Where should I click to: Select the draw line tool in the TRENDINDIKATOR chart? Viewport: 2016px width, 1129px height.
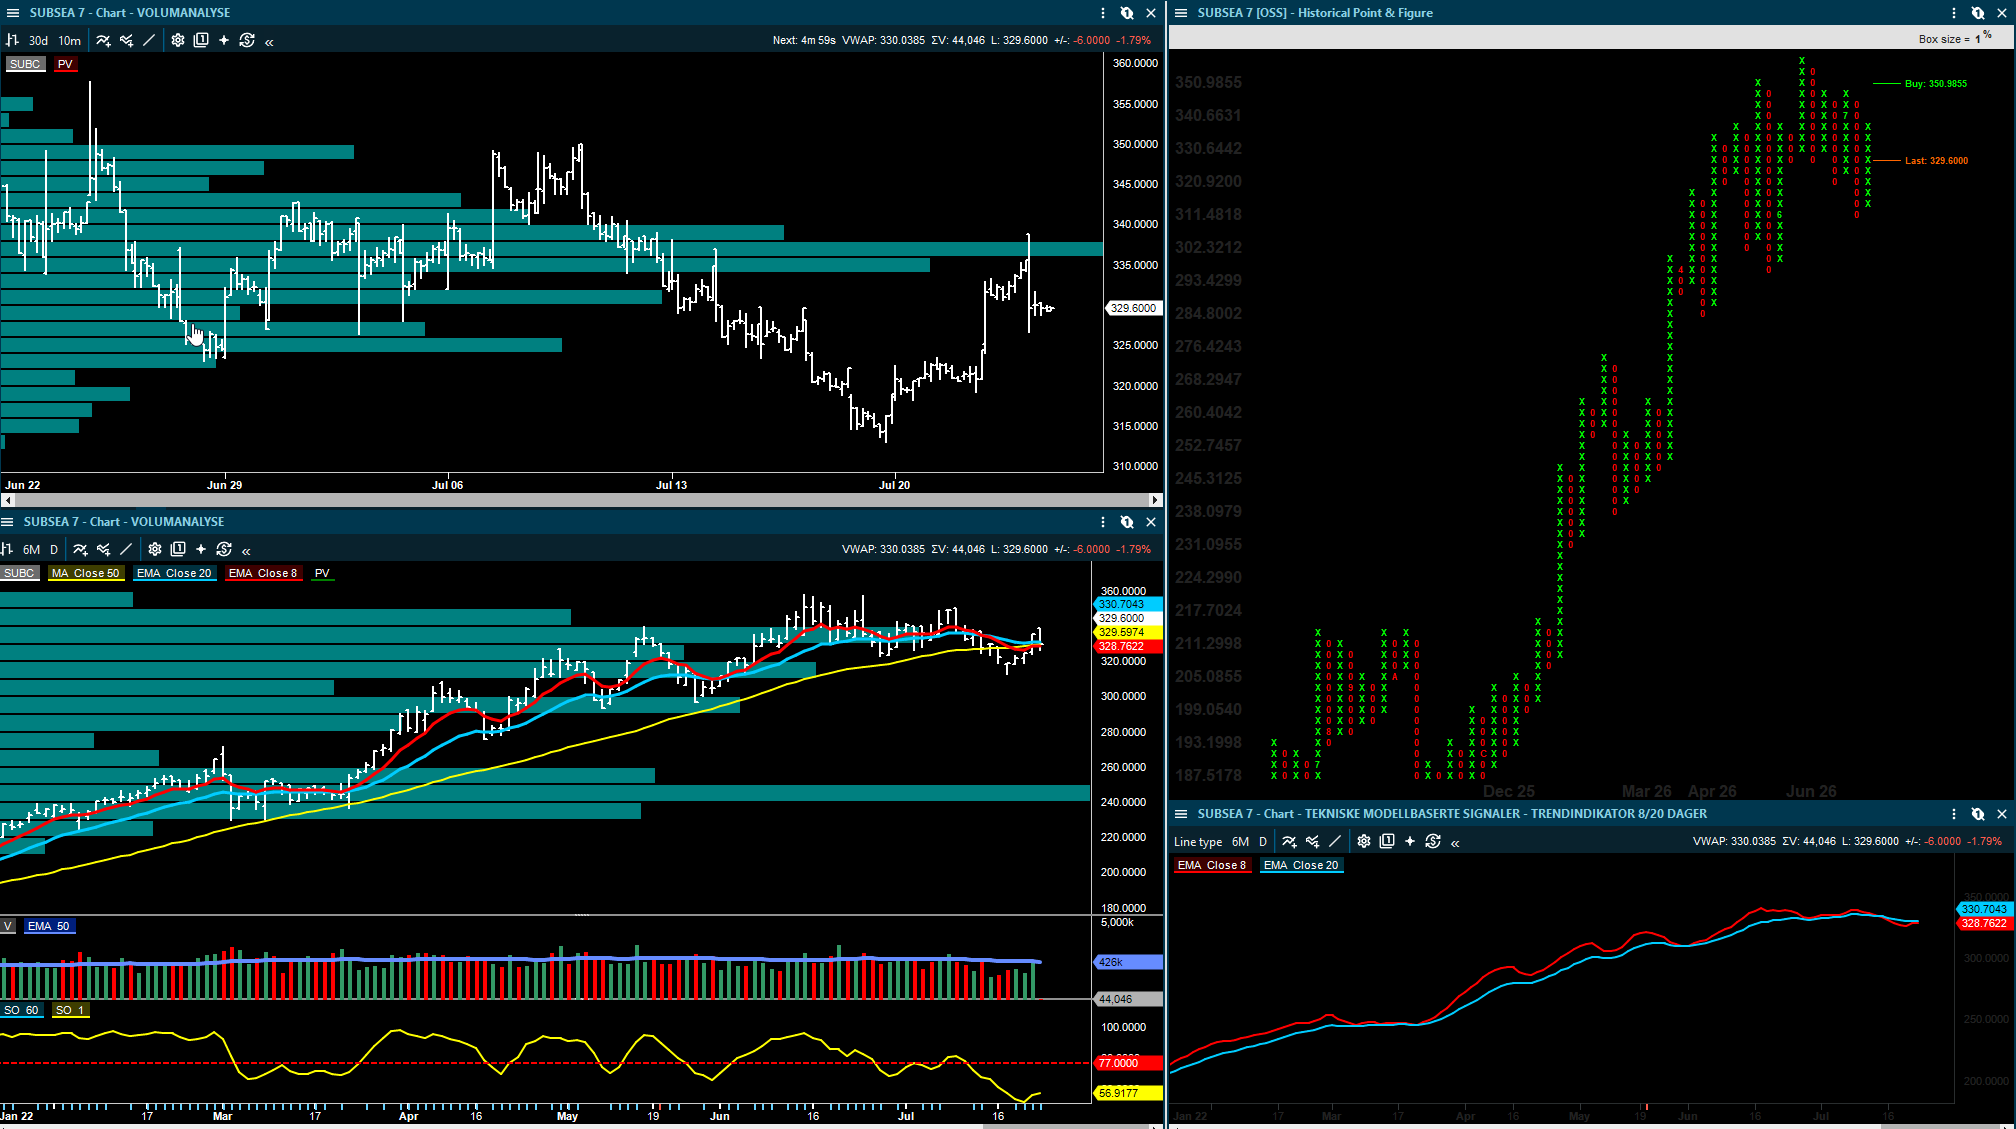click(1335, 841)
